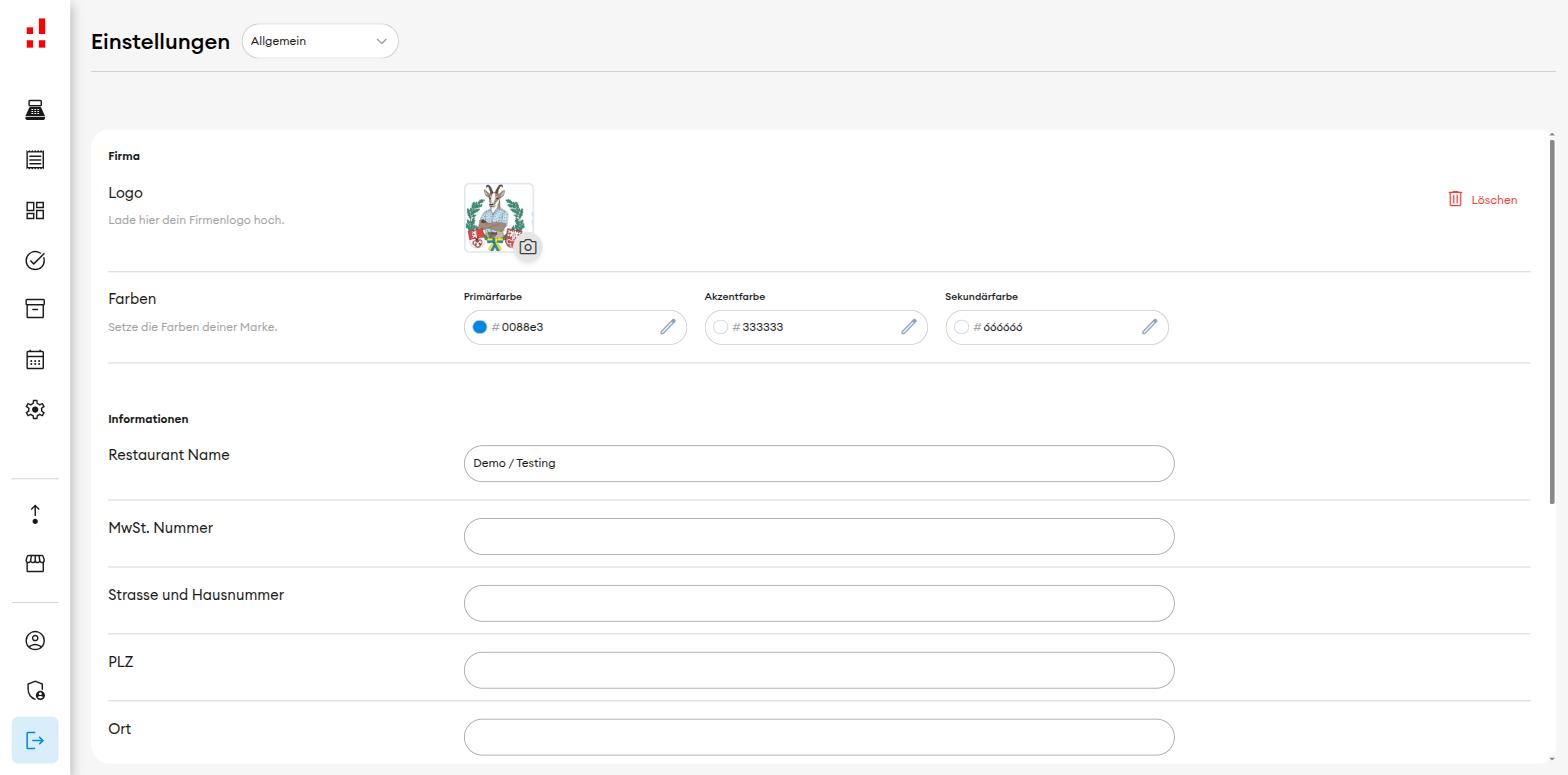Click the Informationen section heading
This screenshot has width=1568, height=775.
[148, 419]
